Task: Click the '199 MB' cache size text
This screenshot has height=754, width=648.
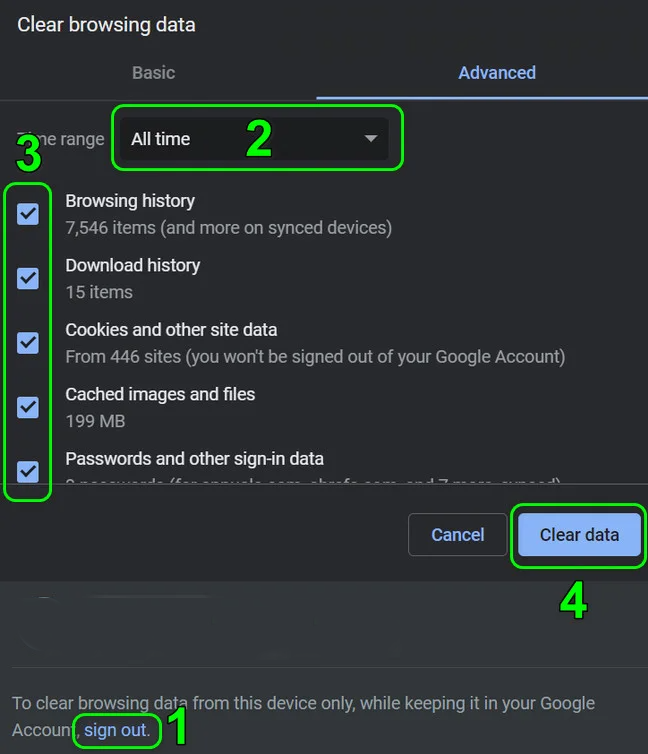Action: tap(95, 421)
